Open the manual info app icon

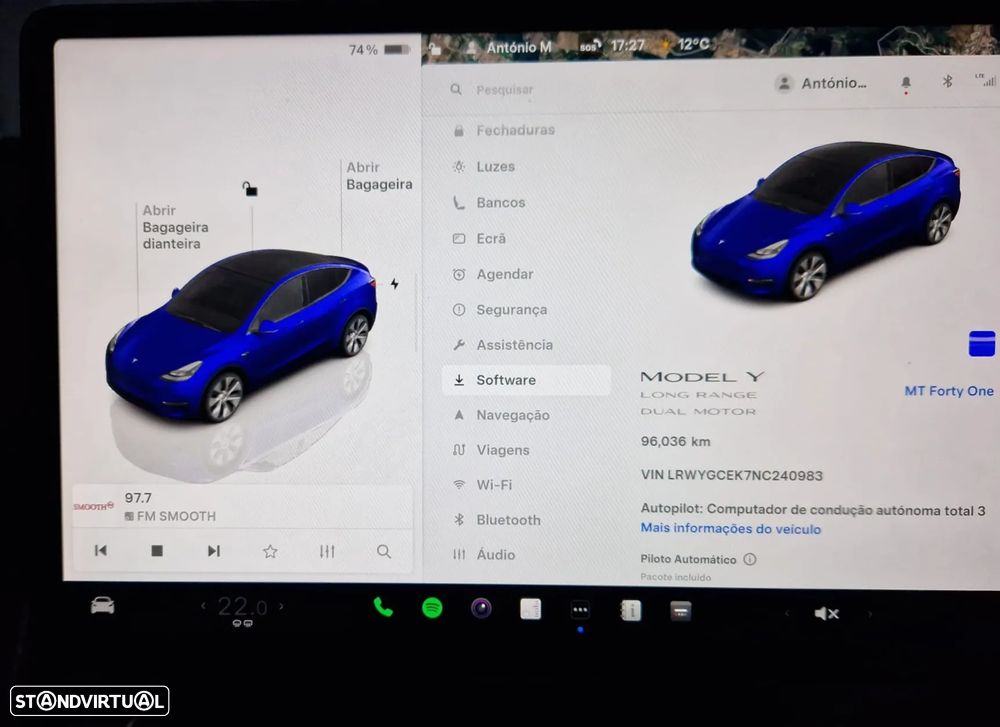pyautogui.click(x=631, y=611)
